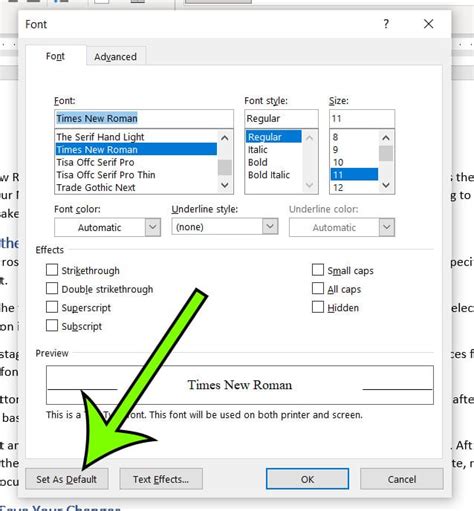Select Regular font style
The height and width of the screenshot is (511, 474).
pyautogui.click(x=274, y=137)
